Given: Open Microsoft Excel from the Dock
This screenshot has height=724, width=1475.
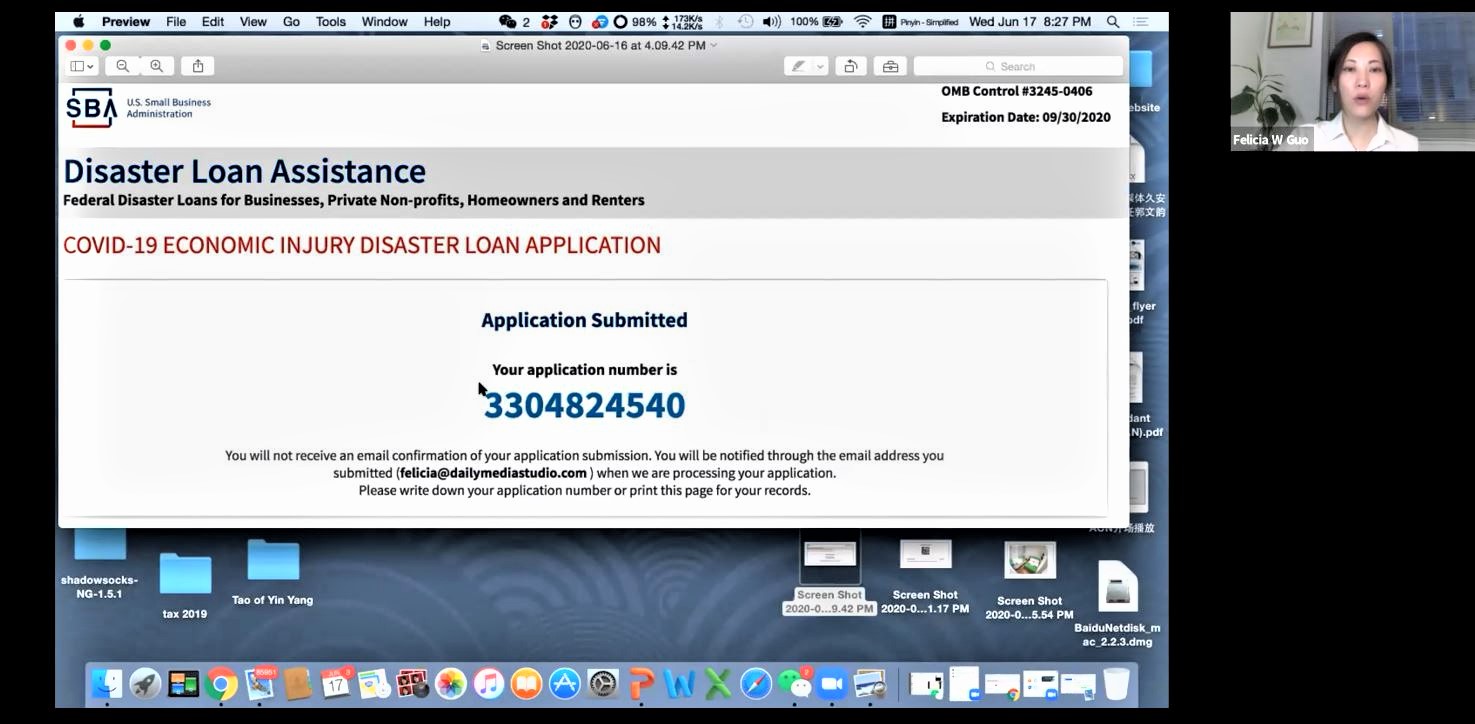Looking at the screenshot, I should tap(717, 684).
